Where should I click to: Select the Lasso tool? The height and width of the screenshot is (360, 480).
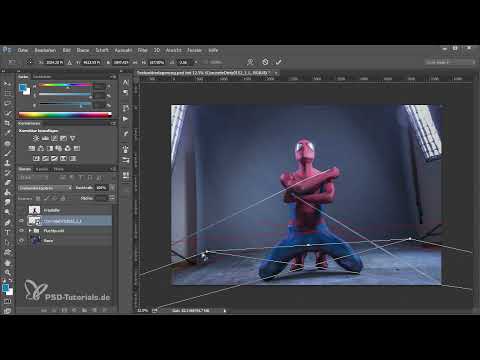pyautogui.click(x=7, y=103)
